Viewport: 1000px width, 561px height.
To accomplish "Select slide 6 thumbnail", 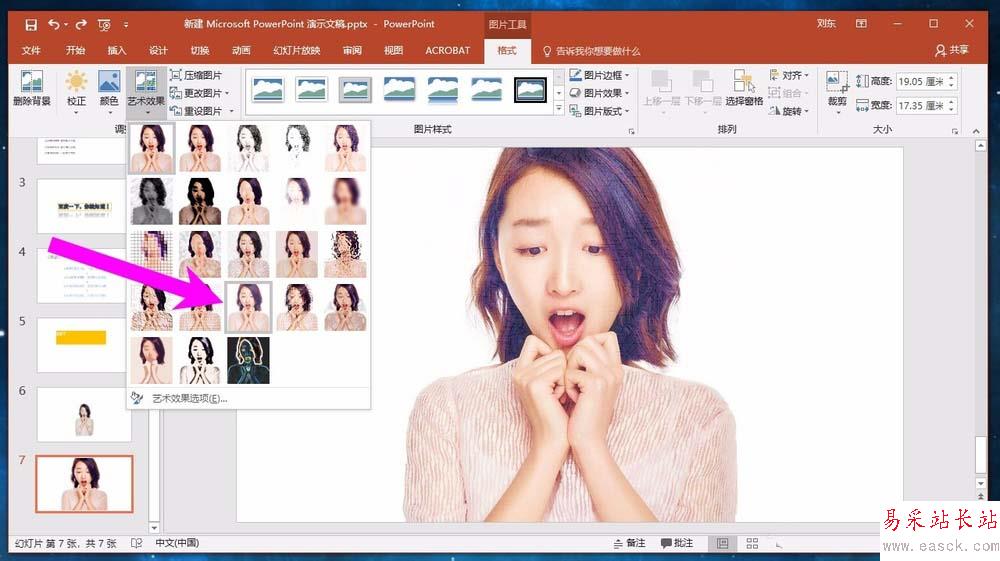I will 84,414.
